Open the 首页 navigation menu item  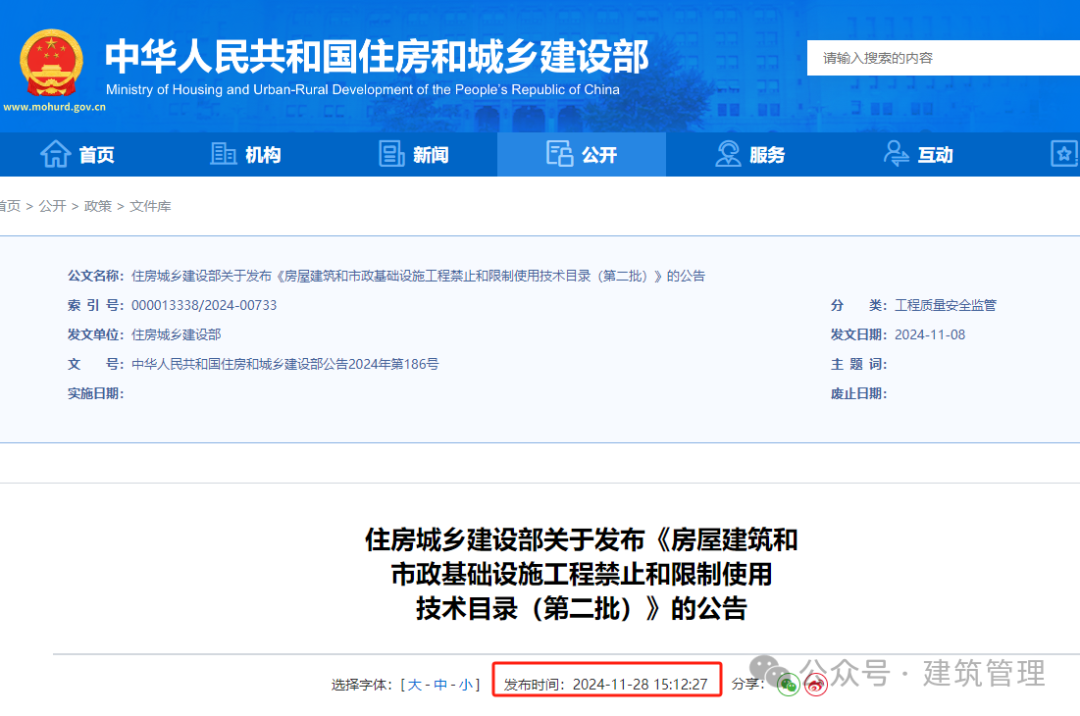(95, 154)
